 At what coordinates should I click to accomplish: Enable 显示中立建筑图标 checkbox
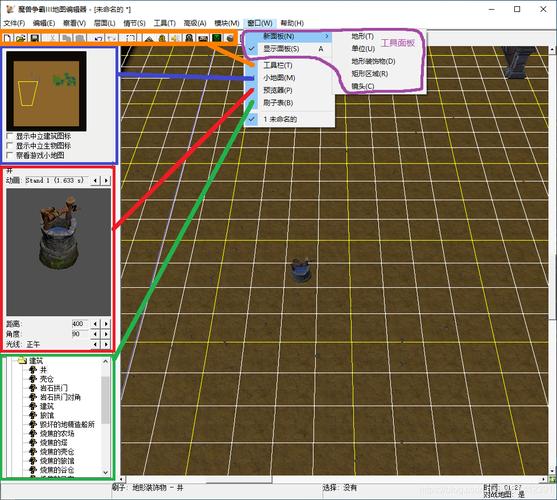pyautogui.click(x=10, y=136)
